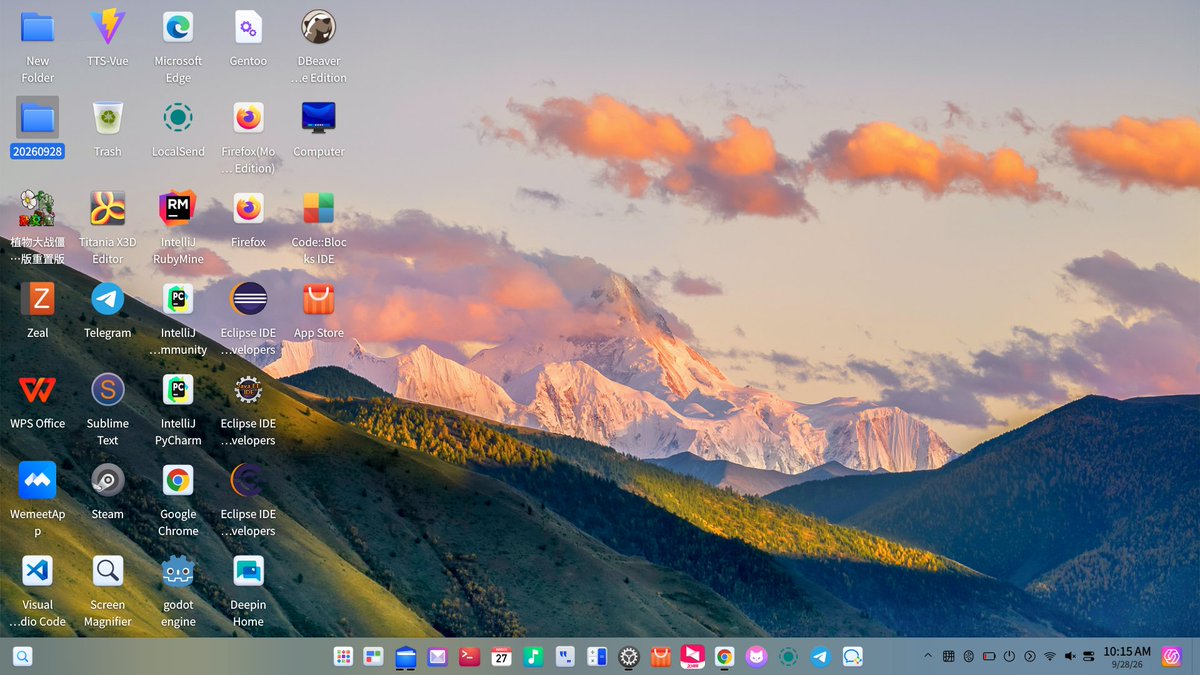The image size is (1200, 675).
Task: Open the Computer desktop icon
Action: coord(318,118)
